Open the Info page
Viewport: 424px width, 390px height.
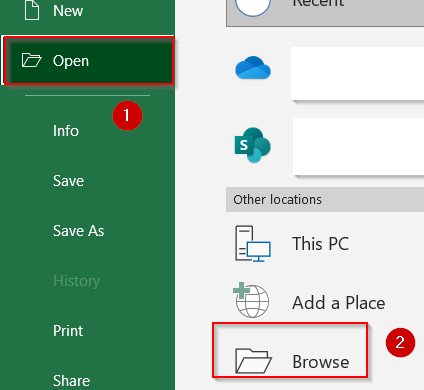[66, 131]
